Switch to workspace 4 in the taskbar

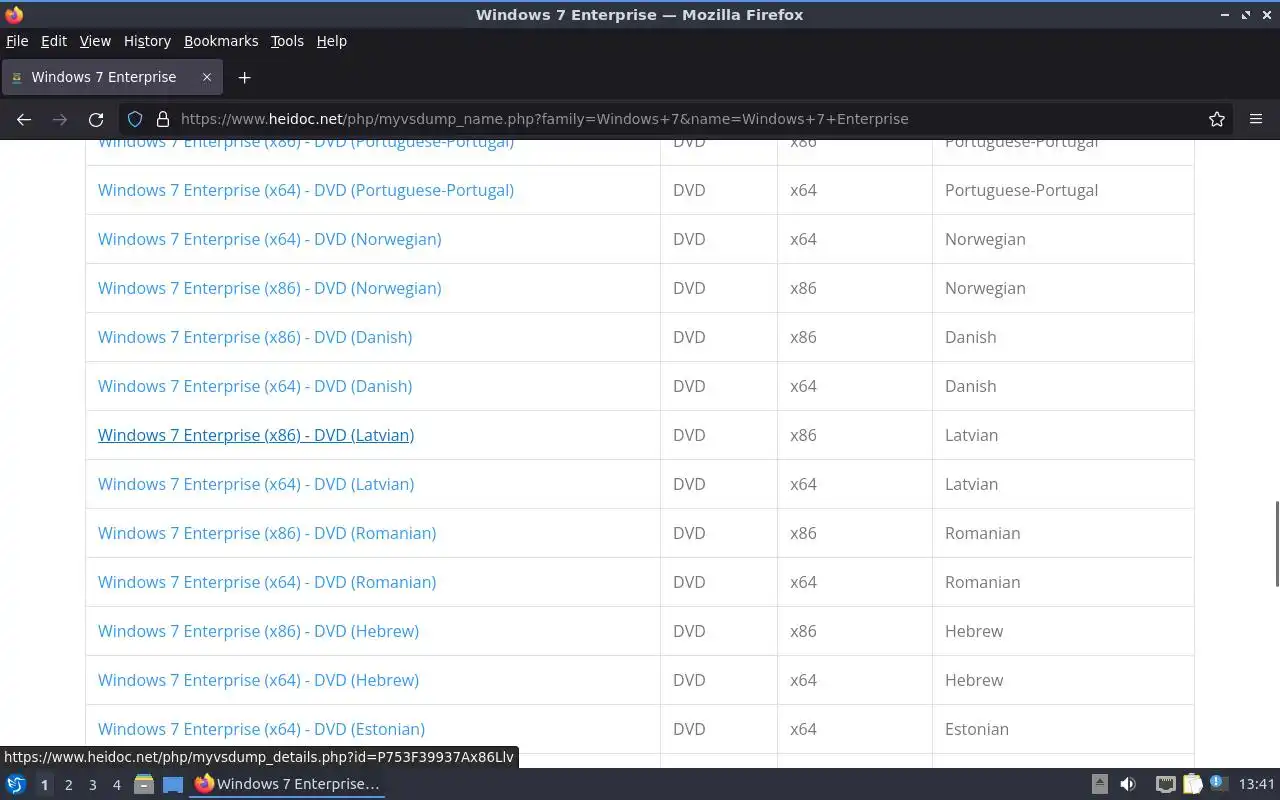click(x=116, y=785)
